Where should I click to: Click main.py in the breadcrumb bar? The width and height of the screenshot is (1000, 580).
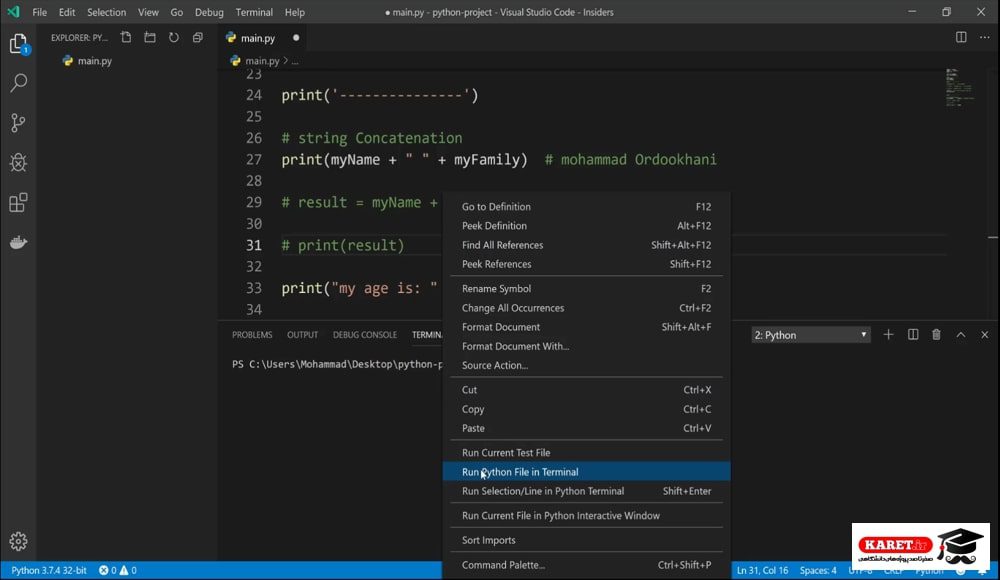(262, 61)
